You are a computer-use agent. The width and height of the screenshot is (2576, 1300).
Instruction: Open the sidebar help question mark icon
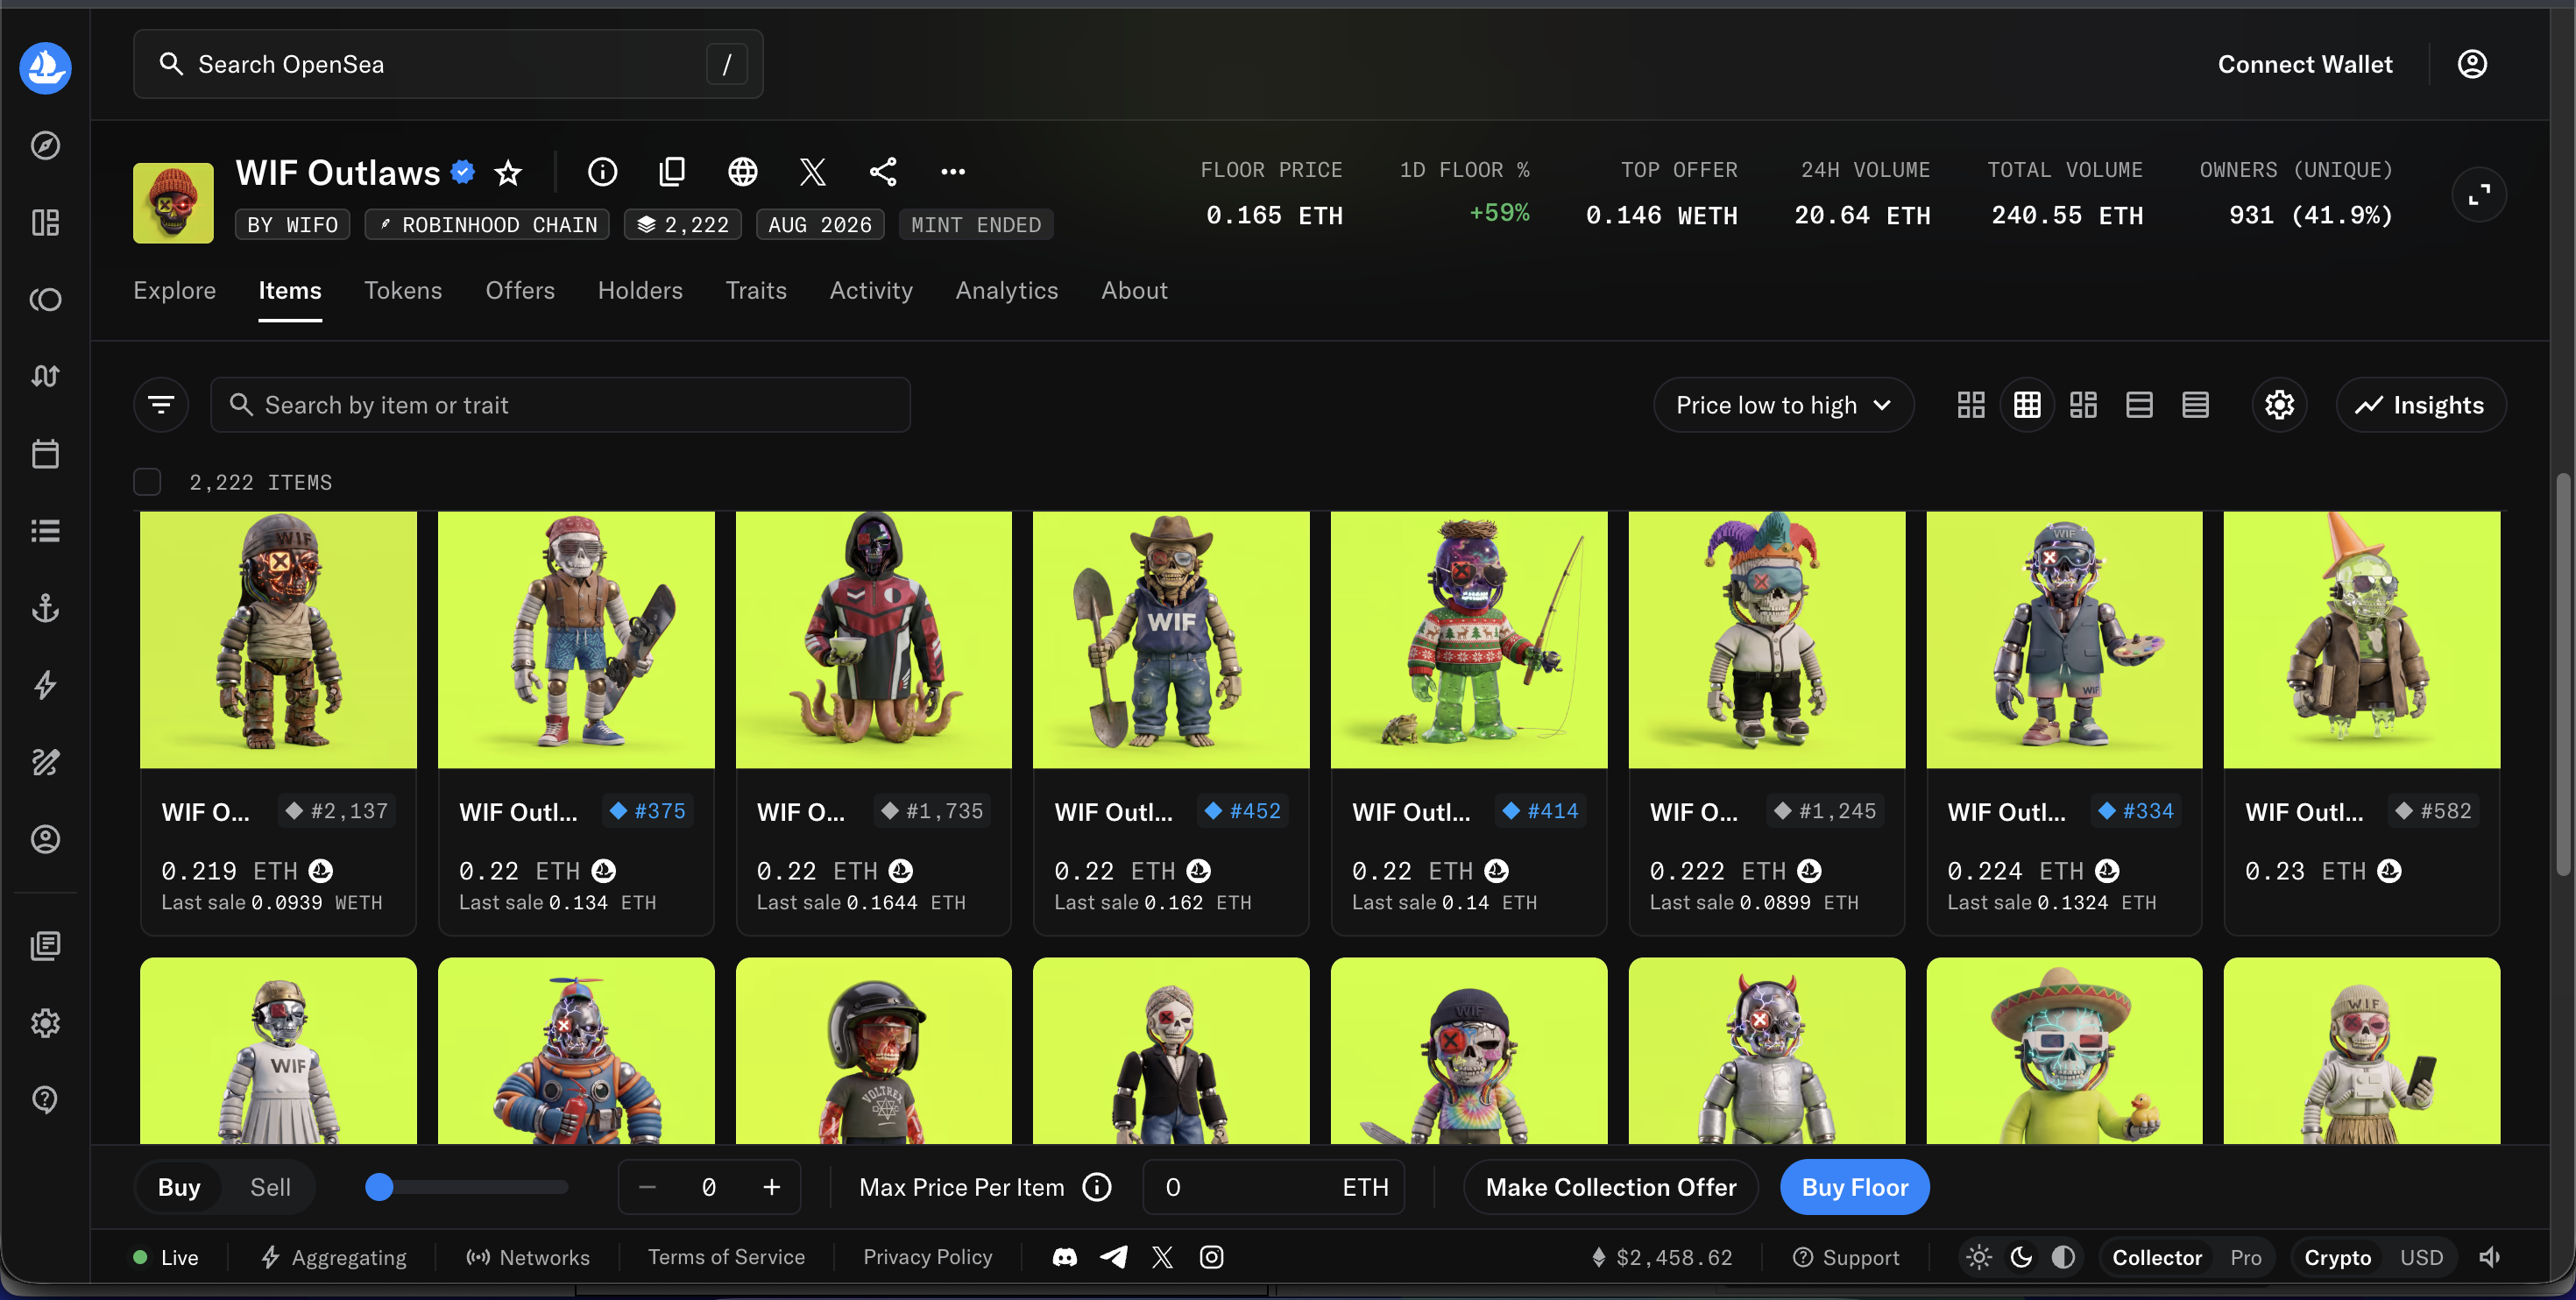[x=45, y=1099]
